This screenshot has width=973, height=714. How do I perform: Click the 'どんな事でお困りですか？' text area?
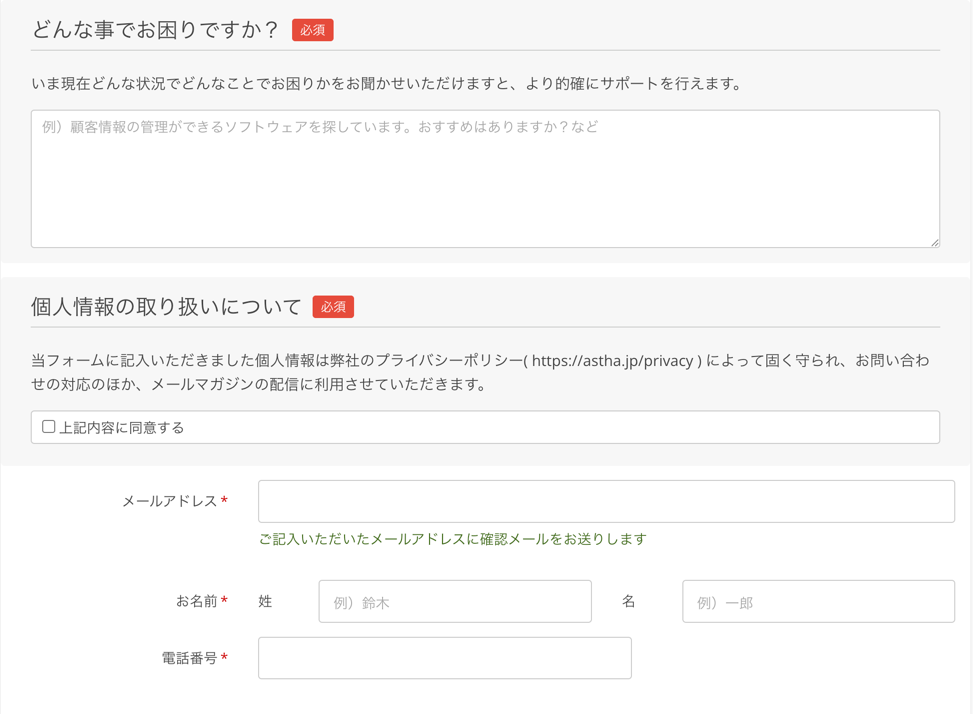click(485, 180)
